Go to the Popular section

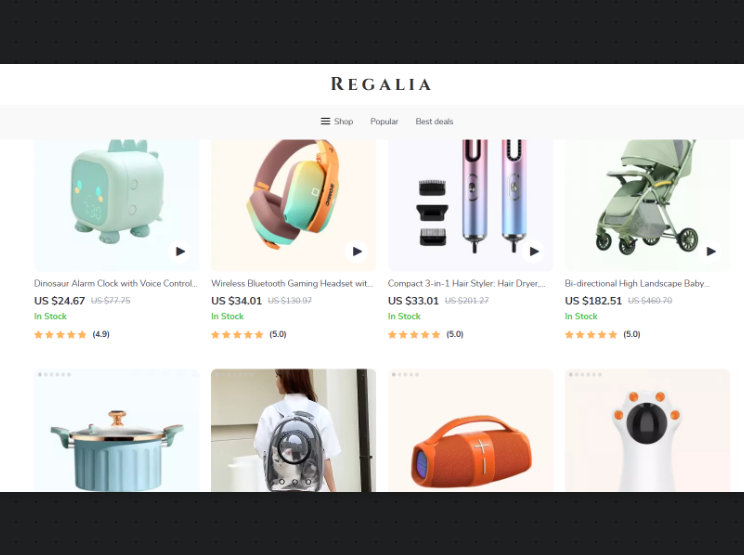(384, 121)
